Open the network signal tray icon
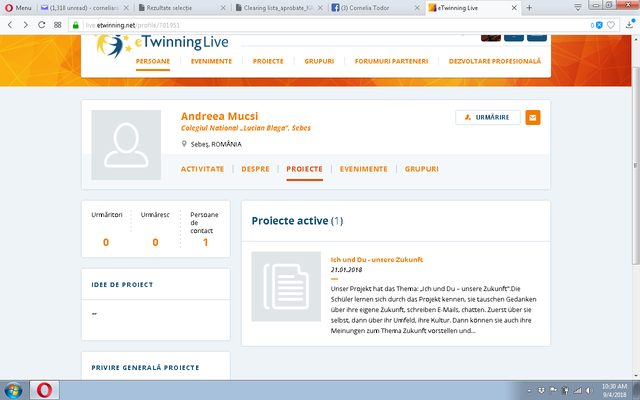 [x=577, y=391]
